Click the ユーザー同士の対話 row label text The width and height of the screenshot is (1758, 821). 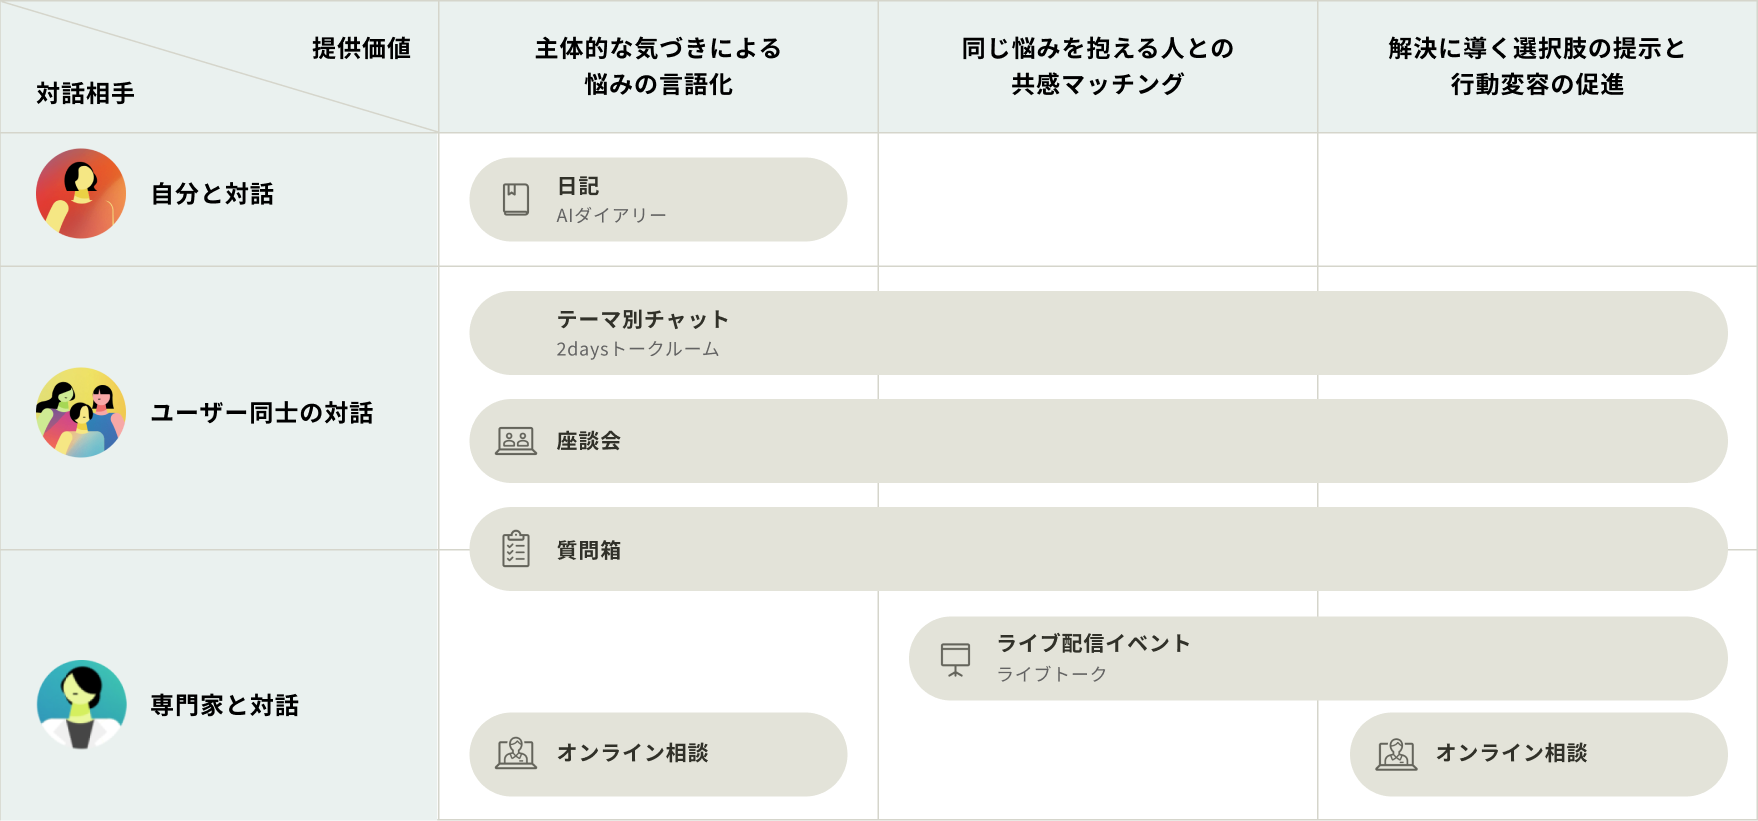click(x=262, y=413)
